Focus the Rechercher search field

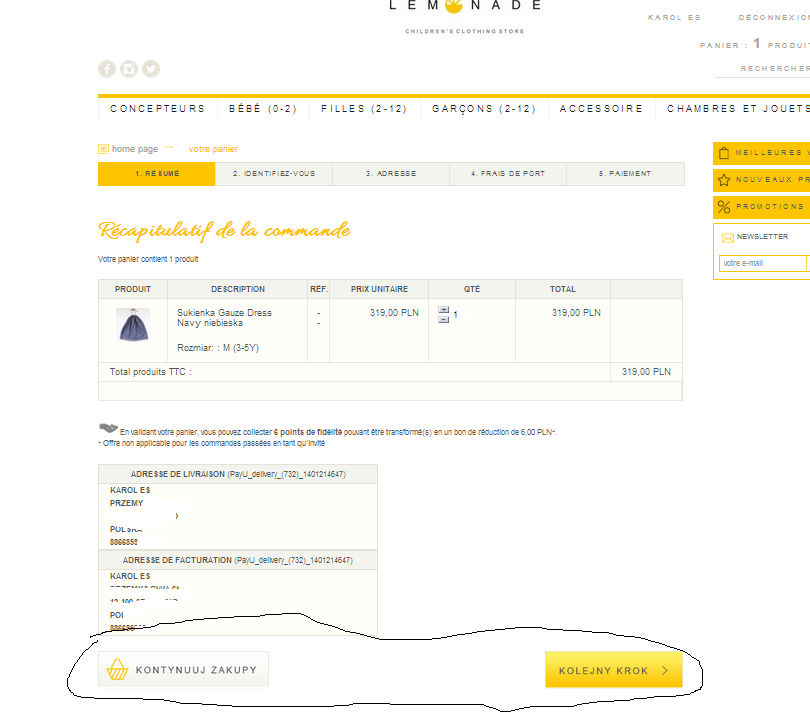point(762,69)
